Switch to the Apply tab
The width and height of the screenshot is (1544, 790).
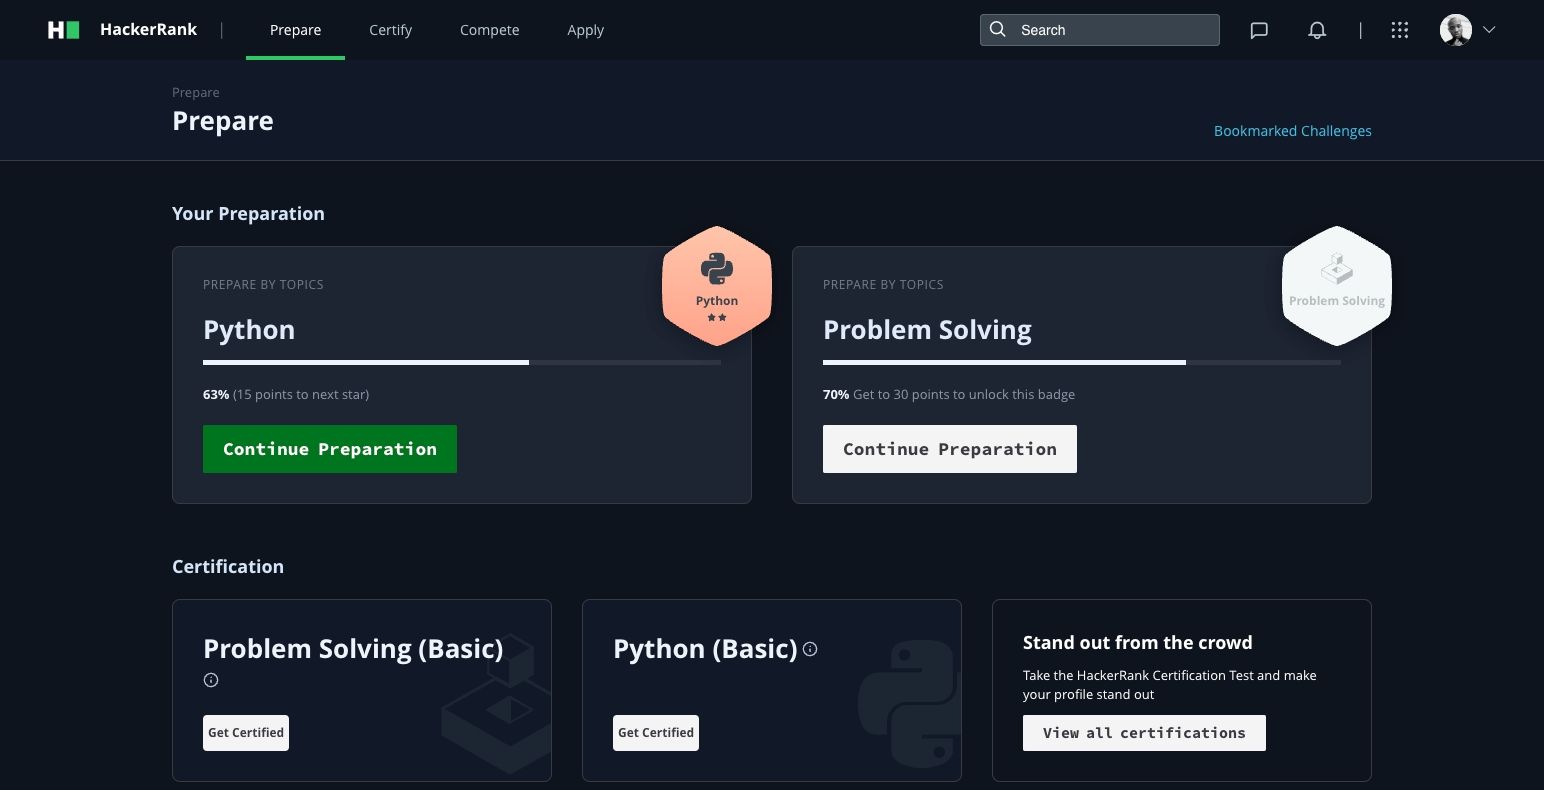coord(585,30)
